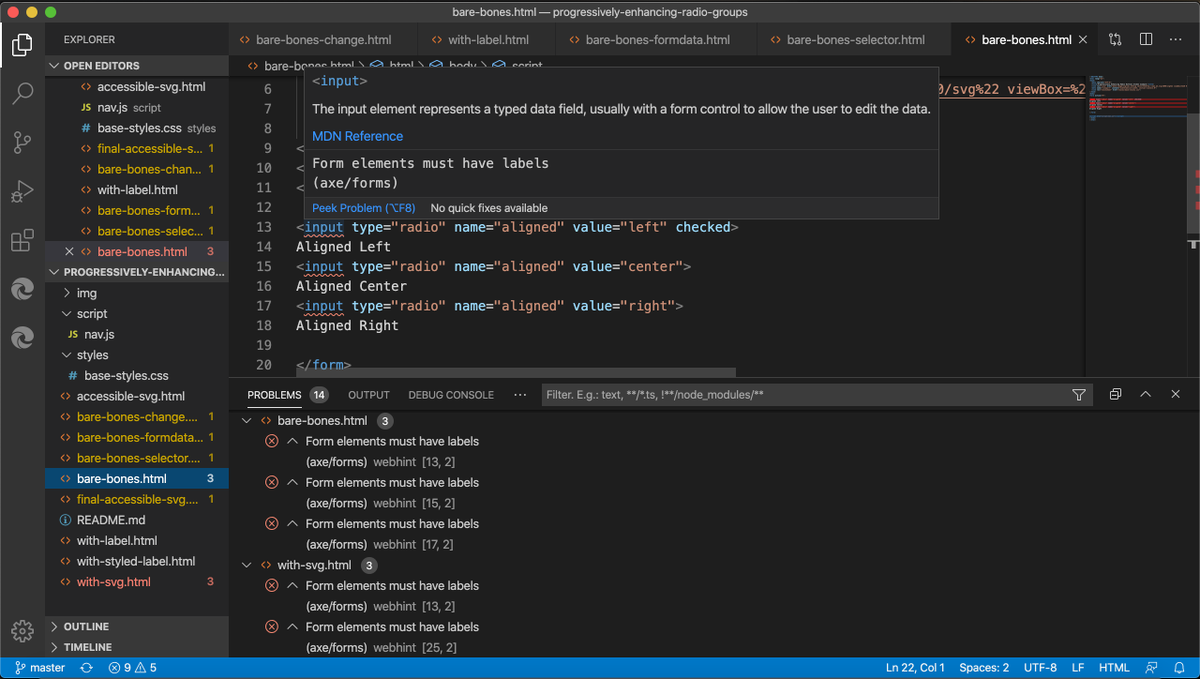The width and height of the screenshot is (1200, 679).
Task: Change language mode HTML
Action: (x=1114, y=668)
